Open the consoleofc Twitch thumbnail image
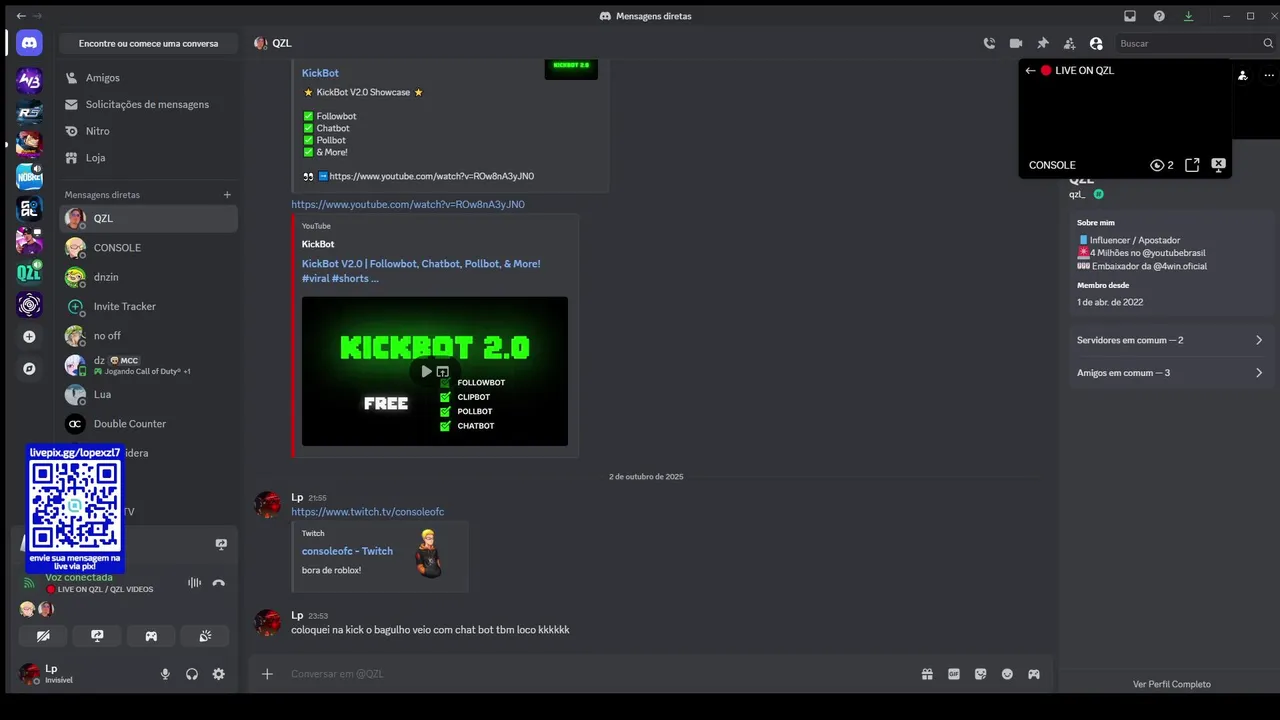 429,553
